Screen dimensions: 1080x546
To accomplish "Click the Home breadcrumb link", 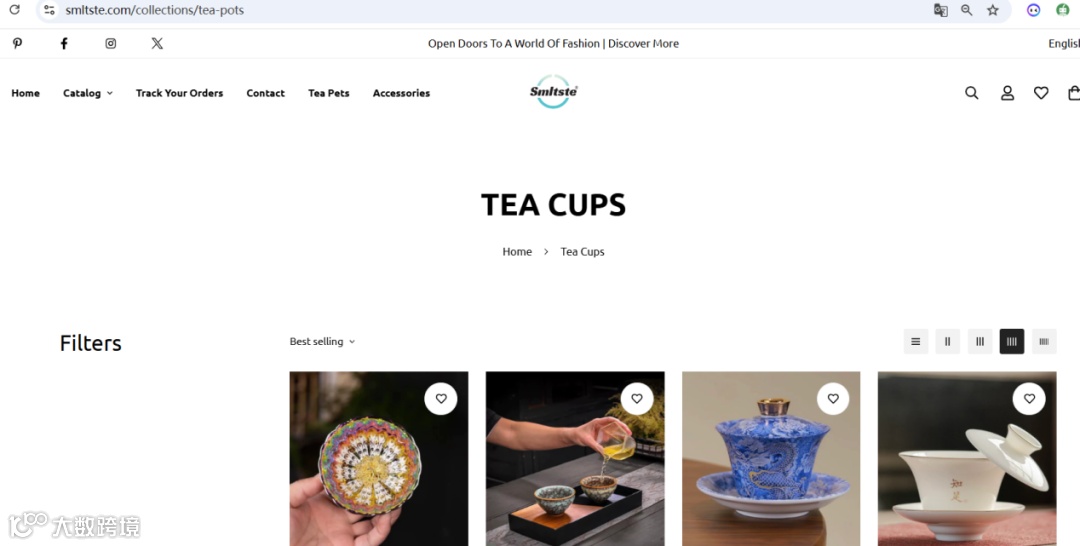I will (517, 252).
